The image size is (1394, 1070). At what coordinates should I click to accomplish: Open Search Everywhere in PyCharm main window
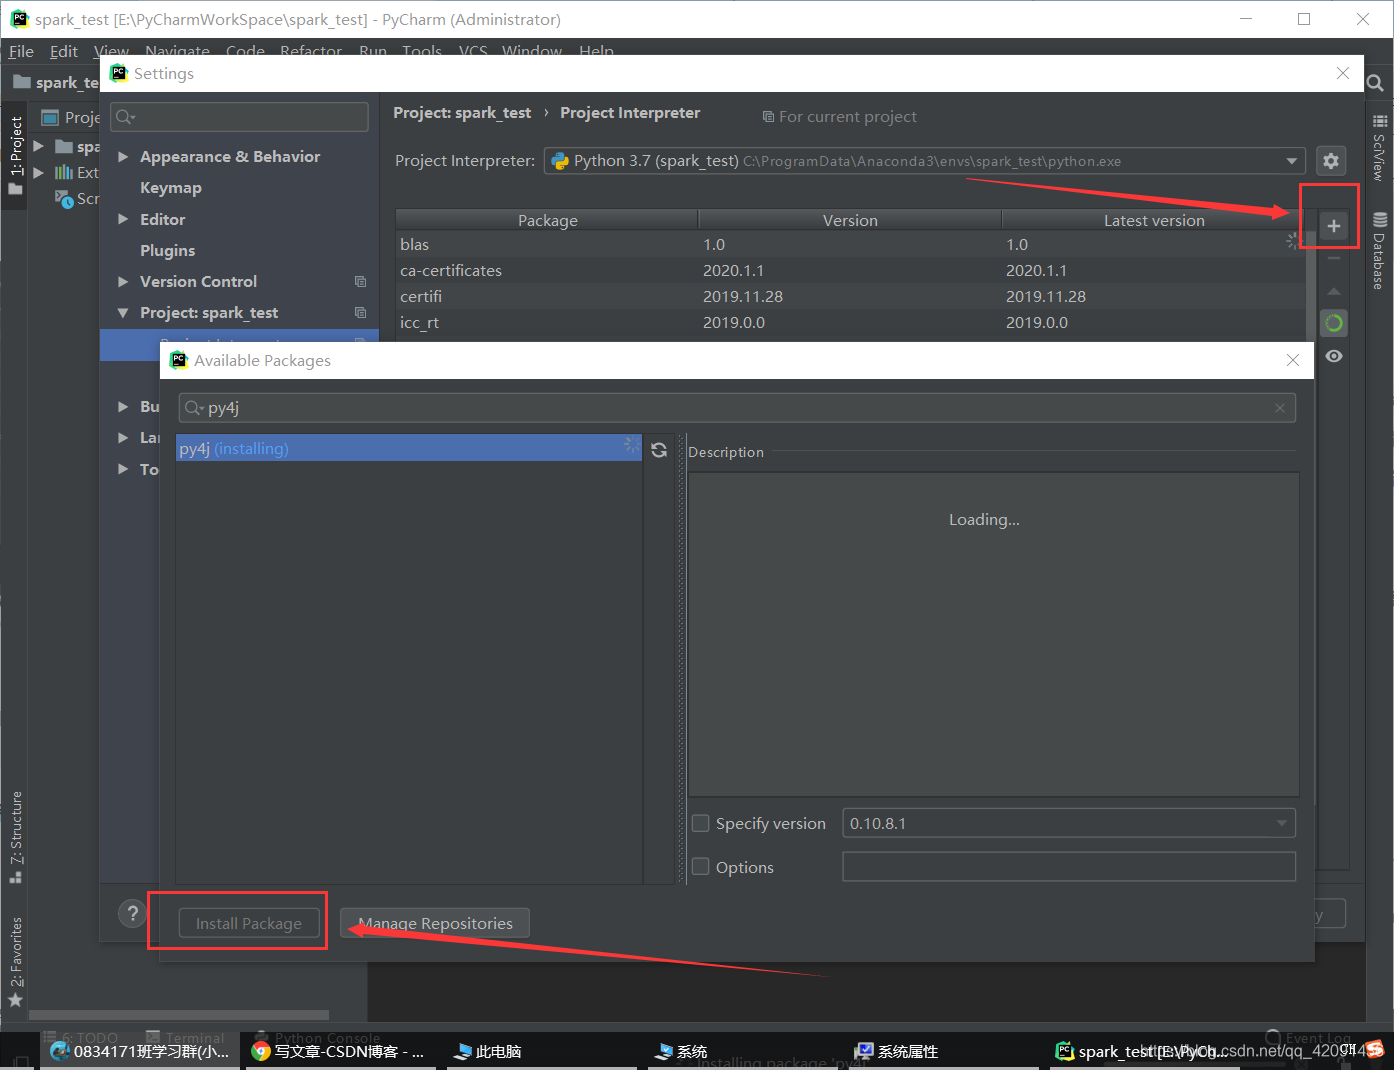[1375, 83]
